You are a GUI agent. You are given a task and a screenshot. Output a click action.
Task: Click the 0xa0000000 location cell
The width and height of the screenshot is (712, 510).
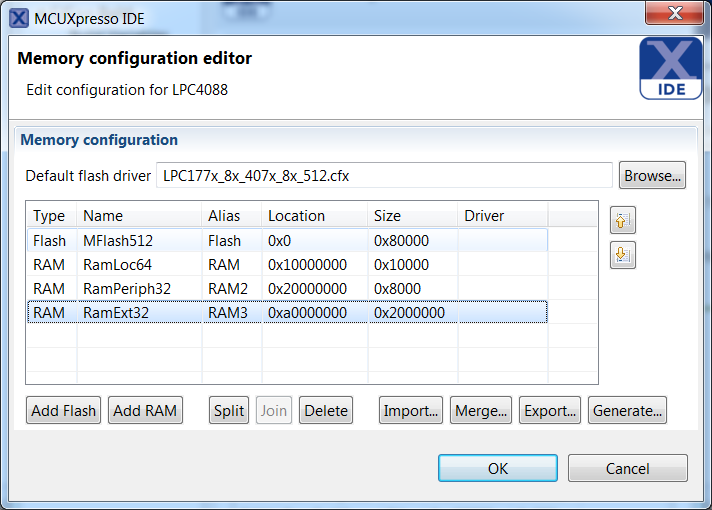[315, 312]
